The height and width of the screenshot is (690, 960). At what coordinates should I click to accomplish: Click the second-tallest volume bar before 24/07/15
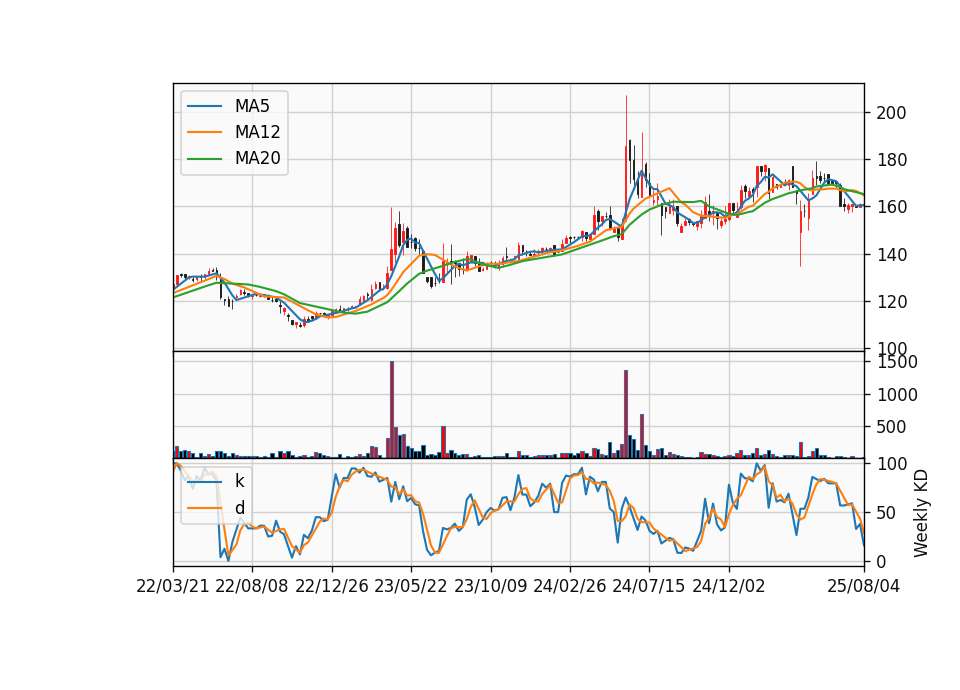626,414
